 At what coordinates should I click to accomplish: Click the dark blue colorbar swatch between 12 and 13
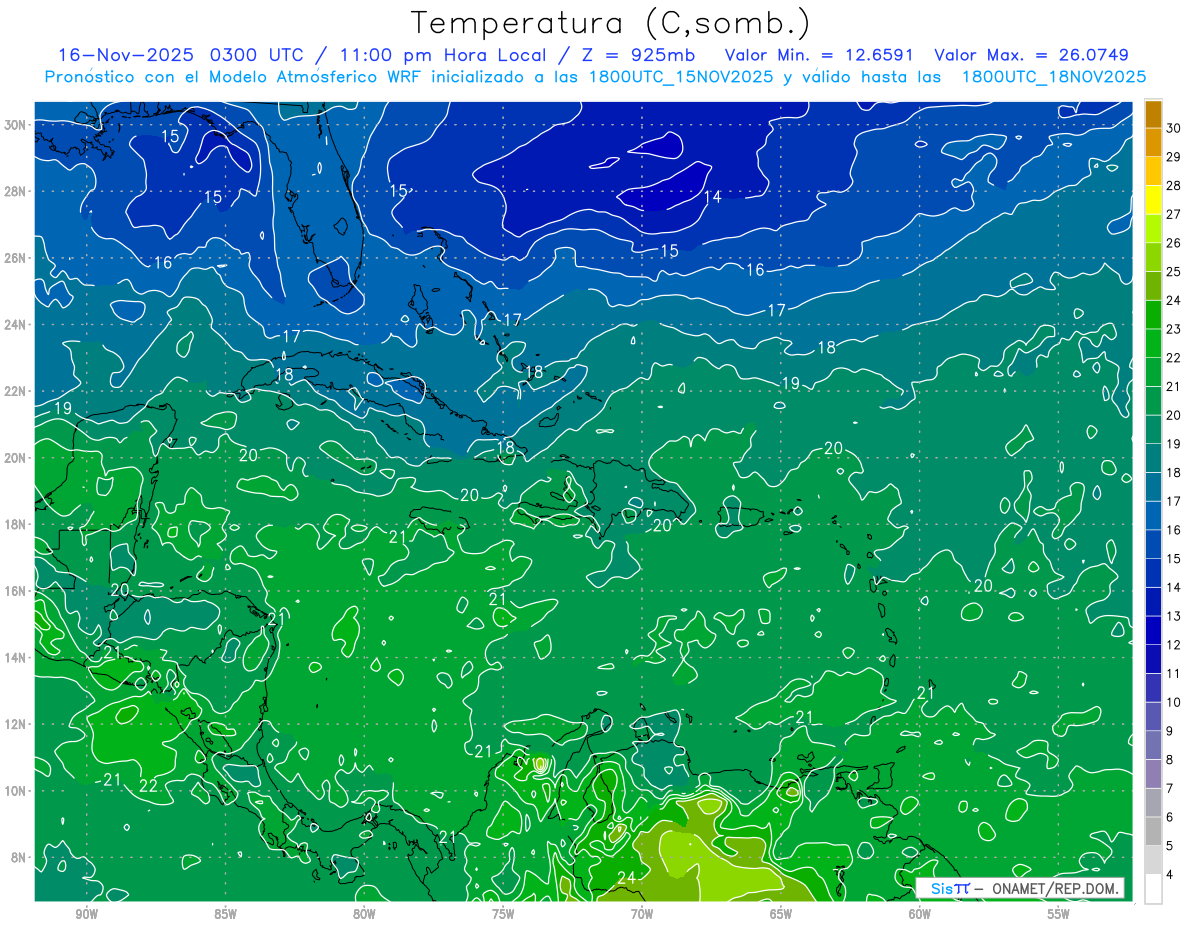coord(1153,631)
